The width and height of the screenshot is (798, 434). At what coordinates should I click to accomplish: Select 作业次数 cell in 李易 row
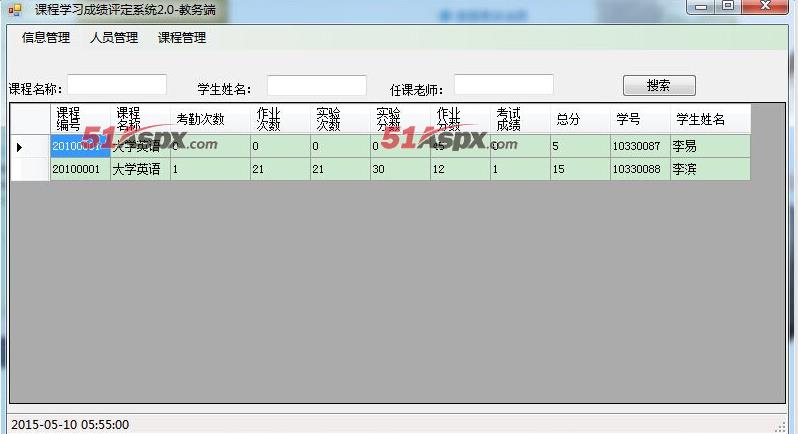(x=280, y=147)
